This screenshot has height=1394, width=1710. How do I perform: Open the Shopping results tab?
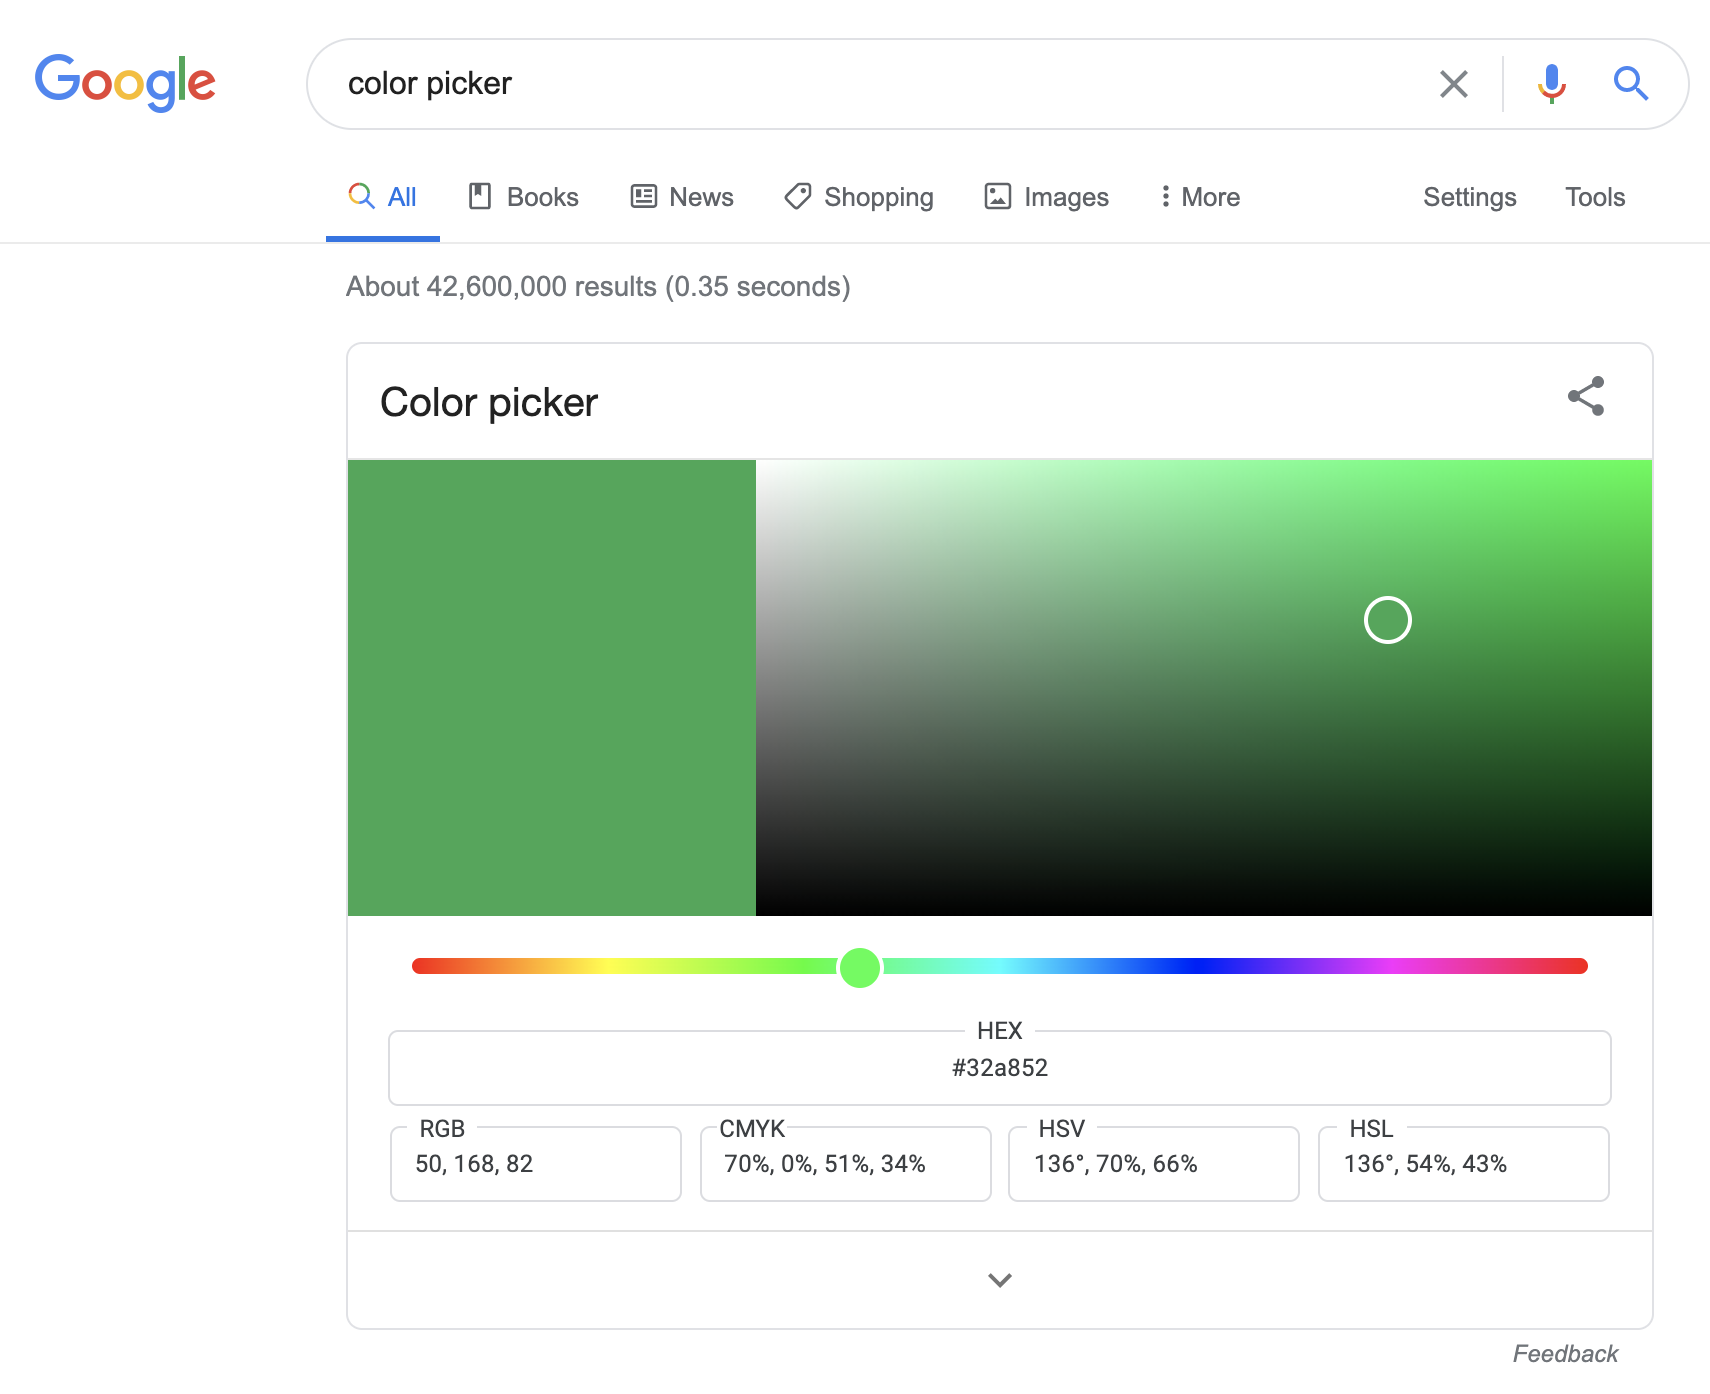pos(859,197)
